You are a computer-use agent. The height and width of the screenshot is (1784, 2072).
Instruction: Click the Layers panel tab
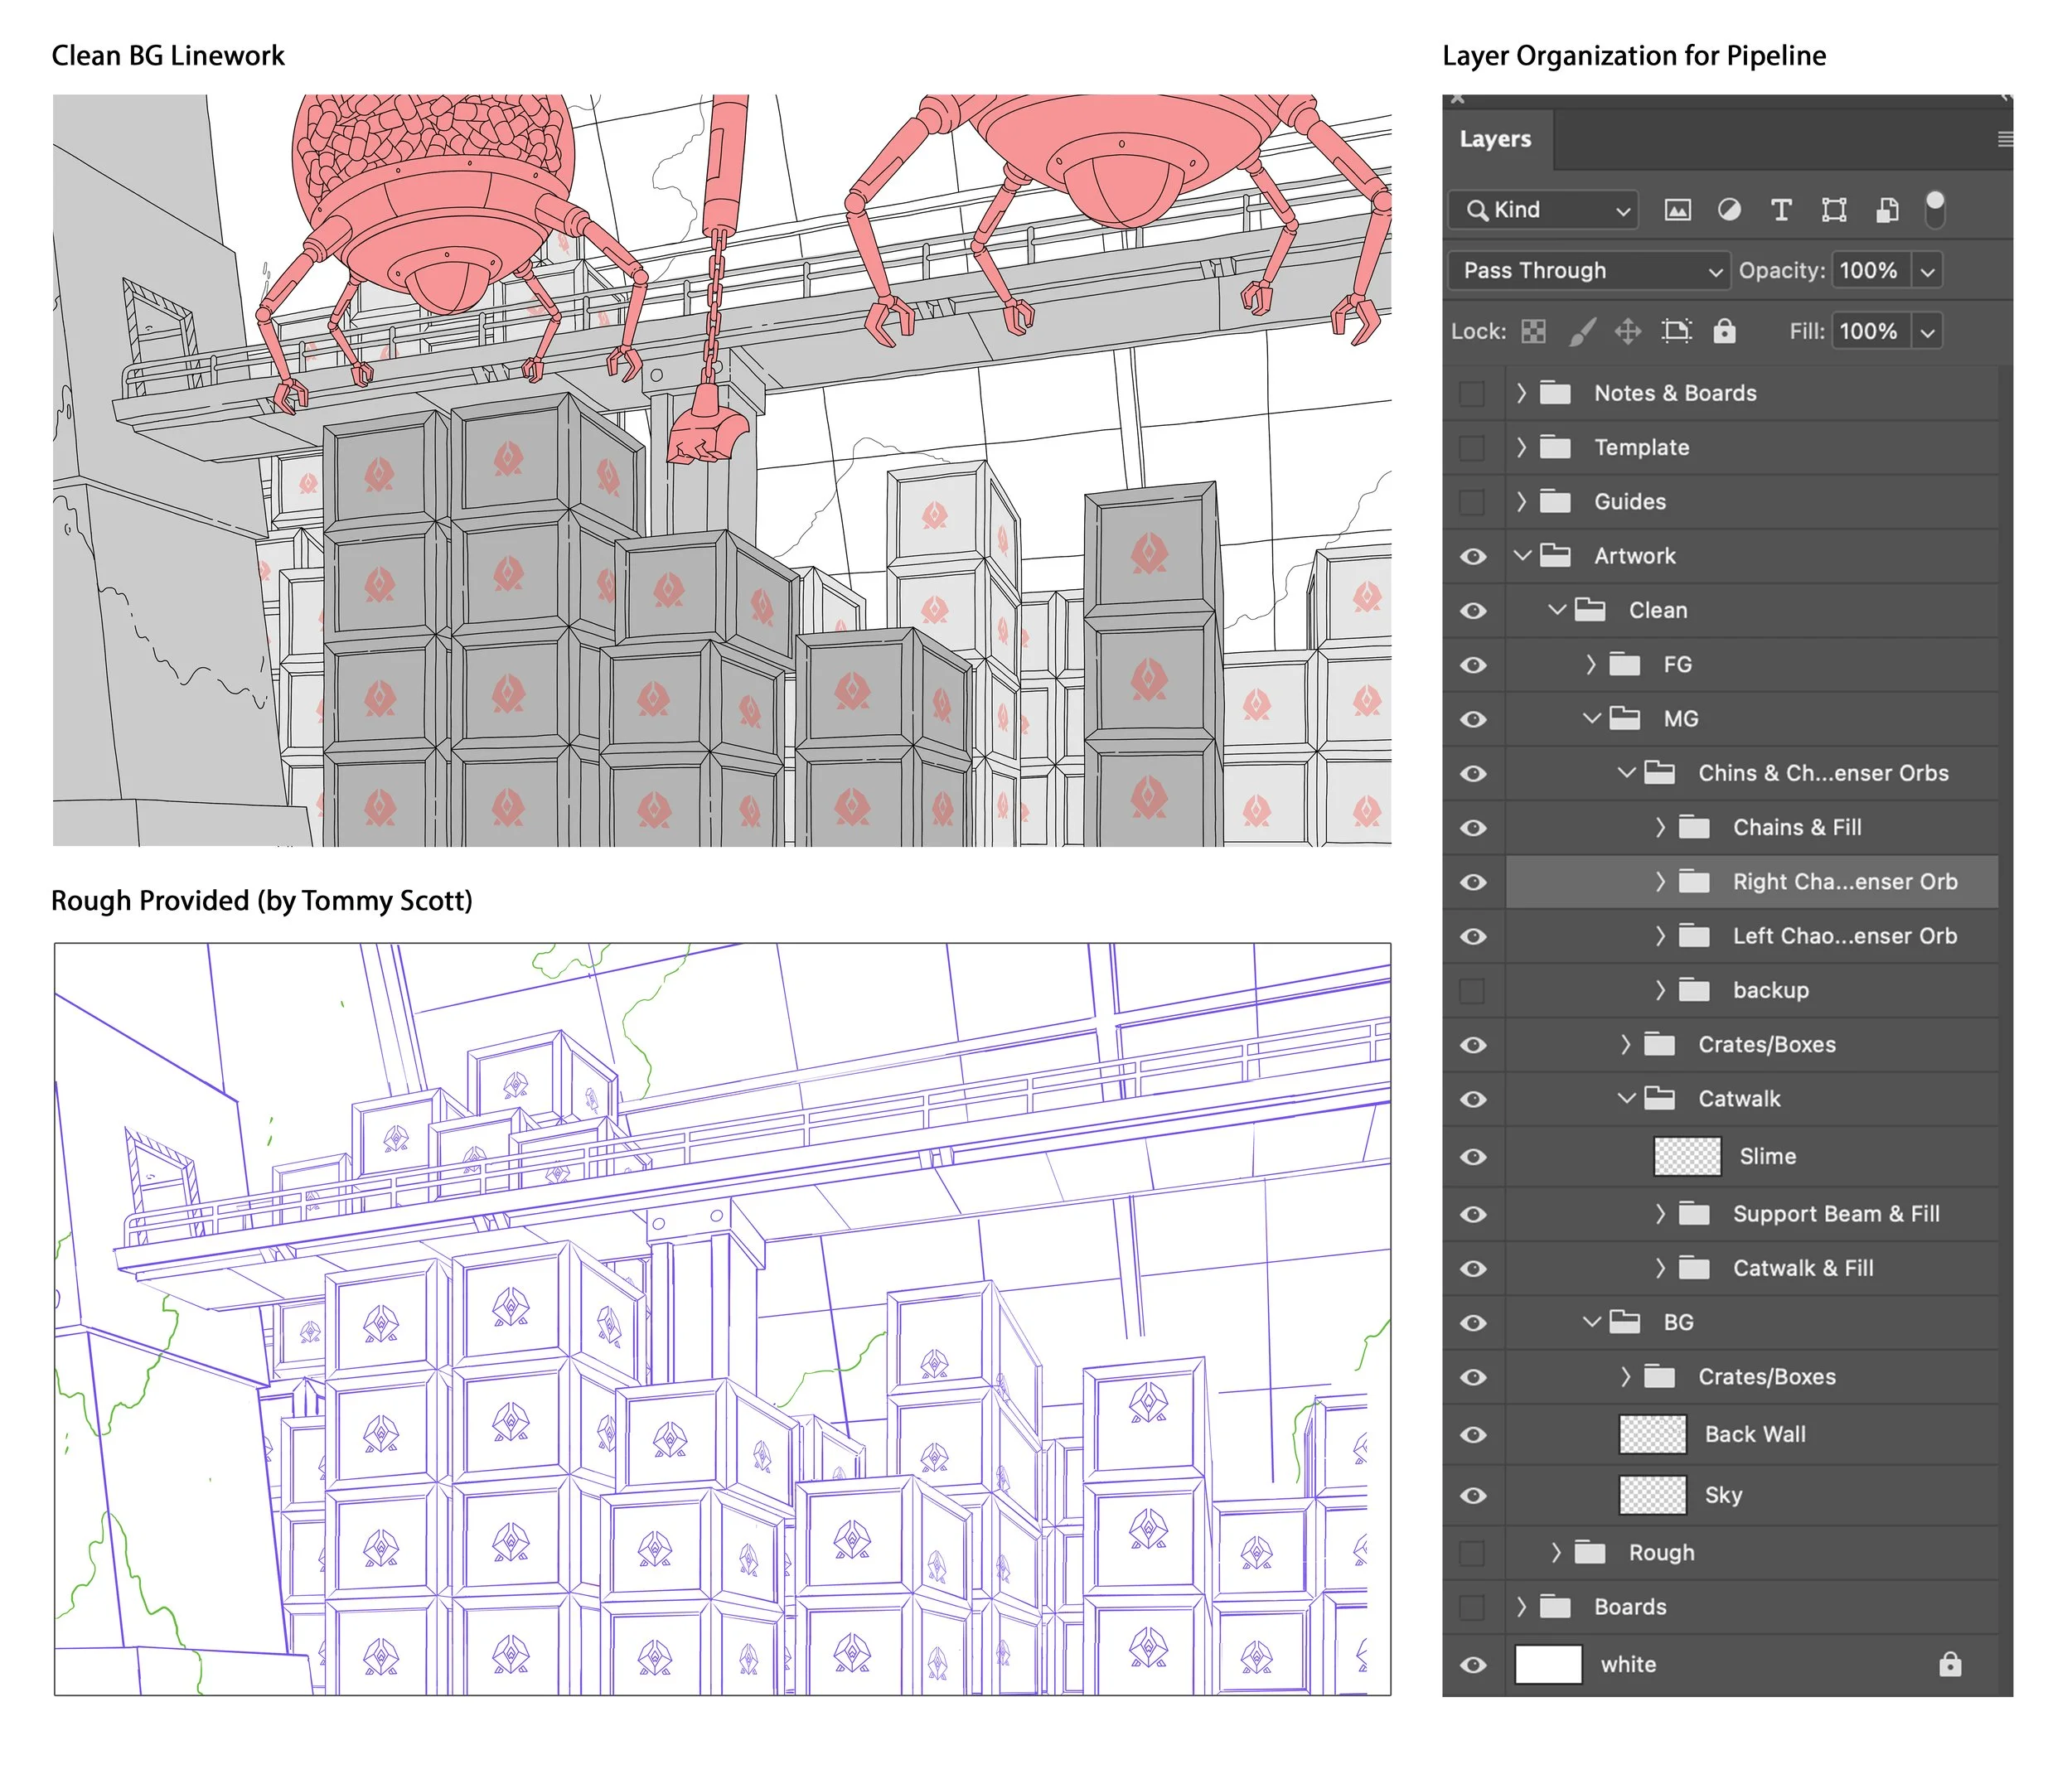(1495, 139)
